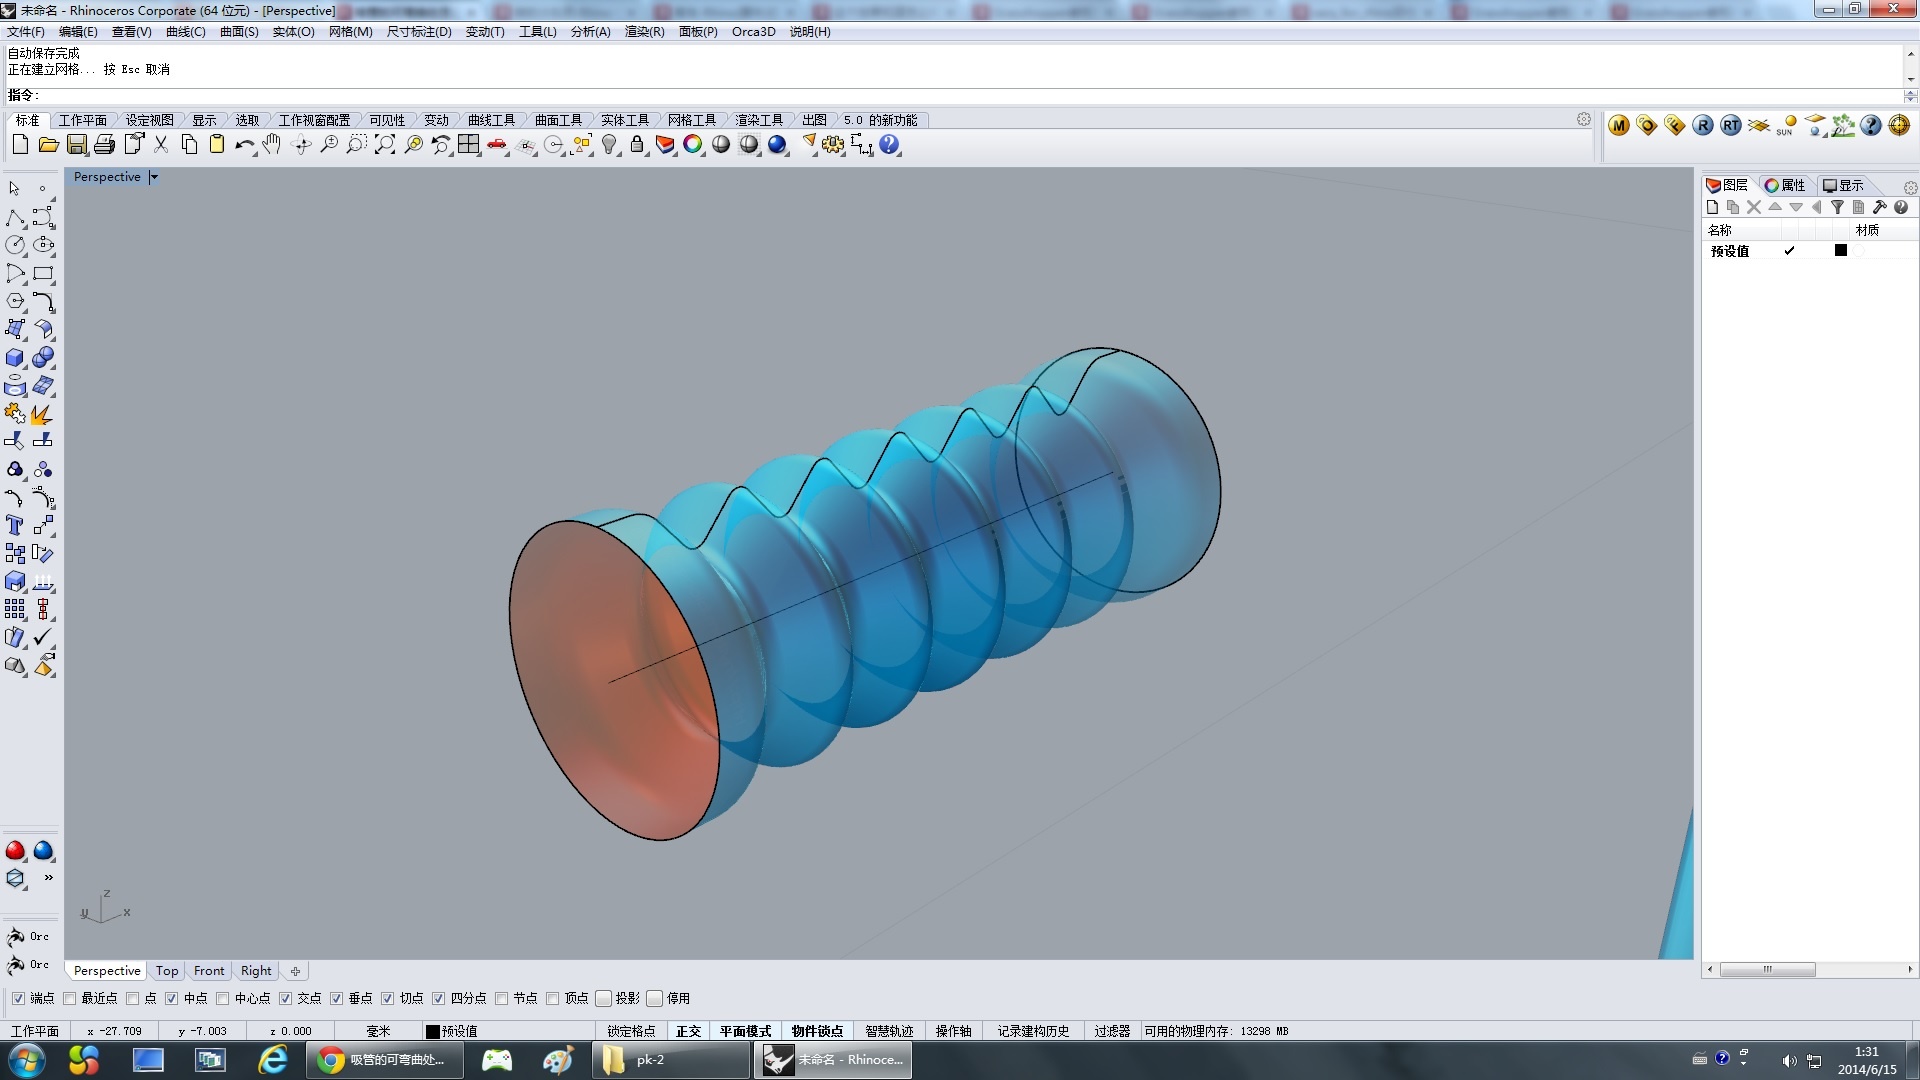Open the 文件(F) menu
1920x1080 pixels.
tap(26, 32)
